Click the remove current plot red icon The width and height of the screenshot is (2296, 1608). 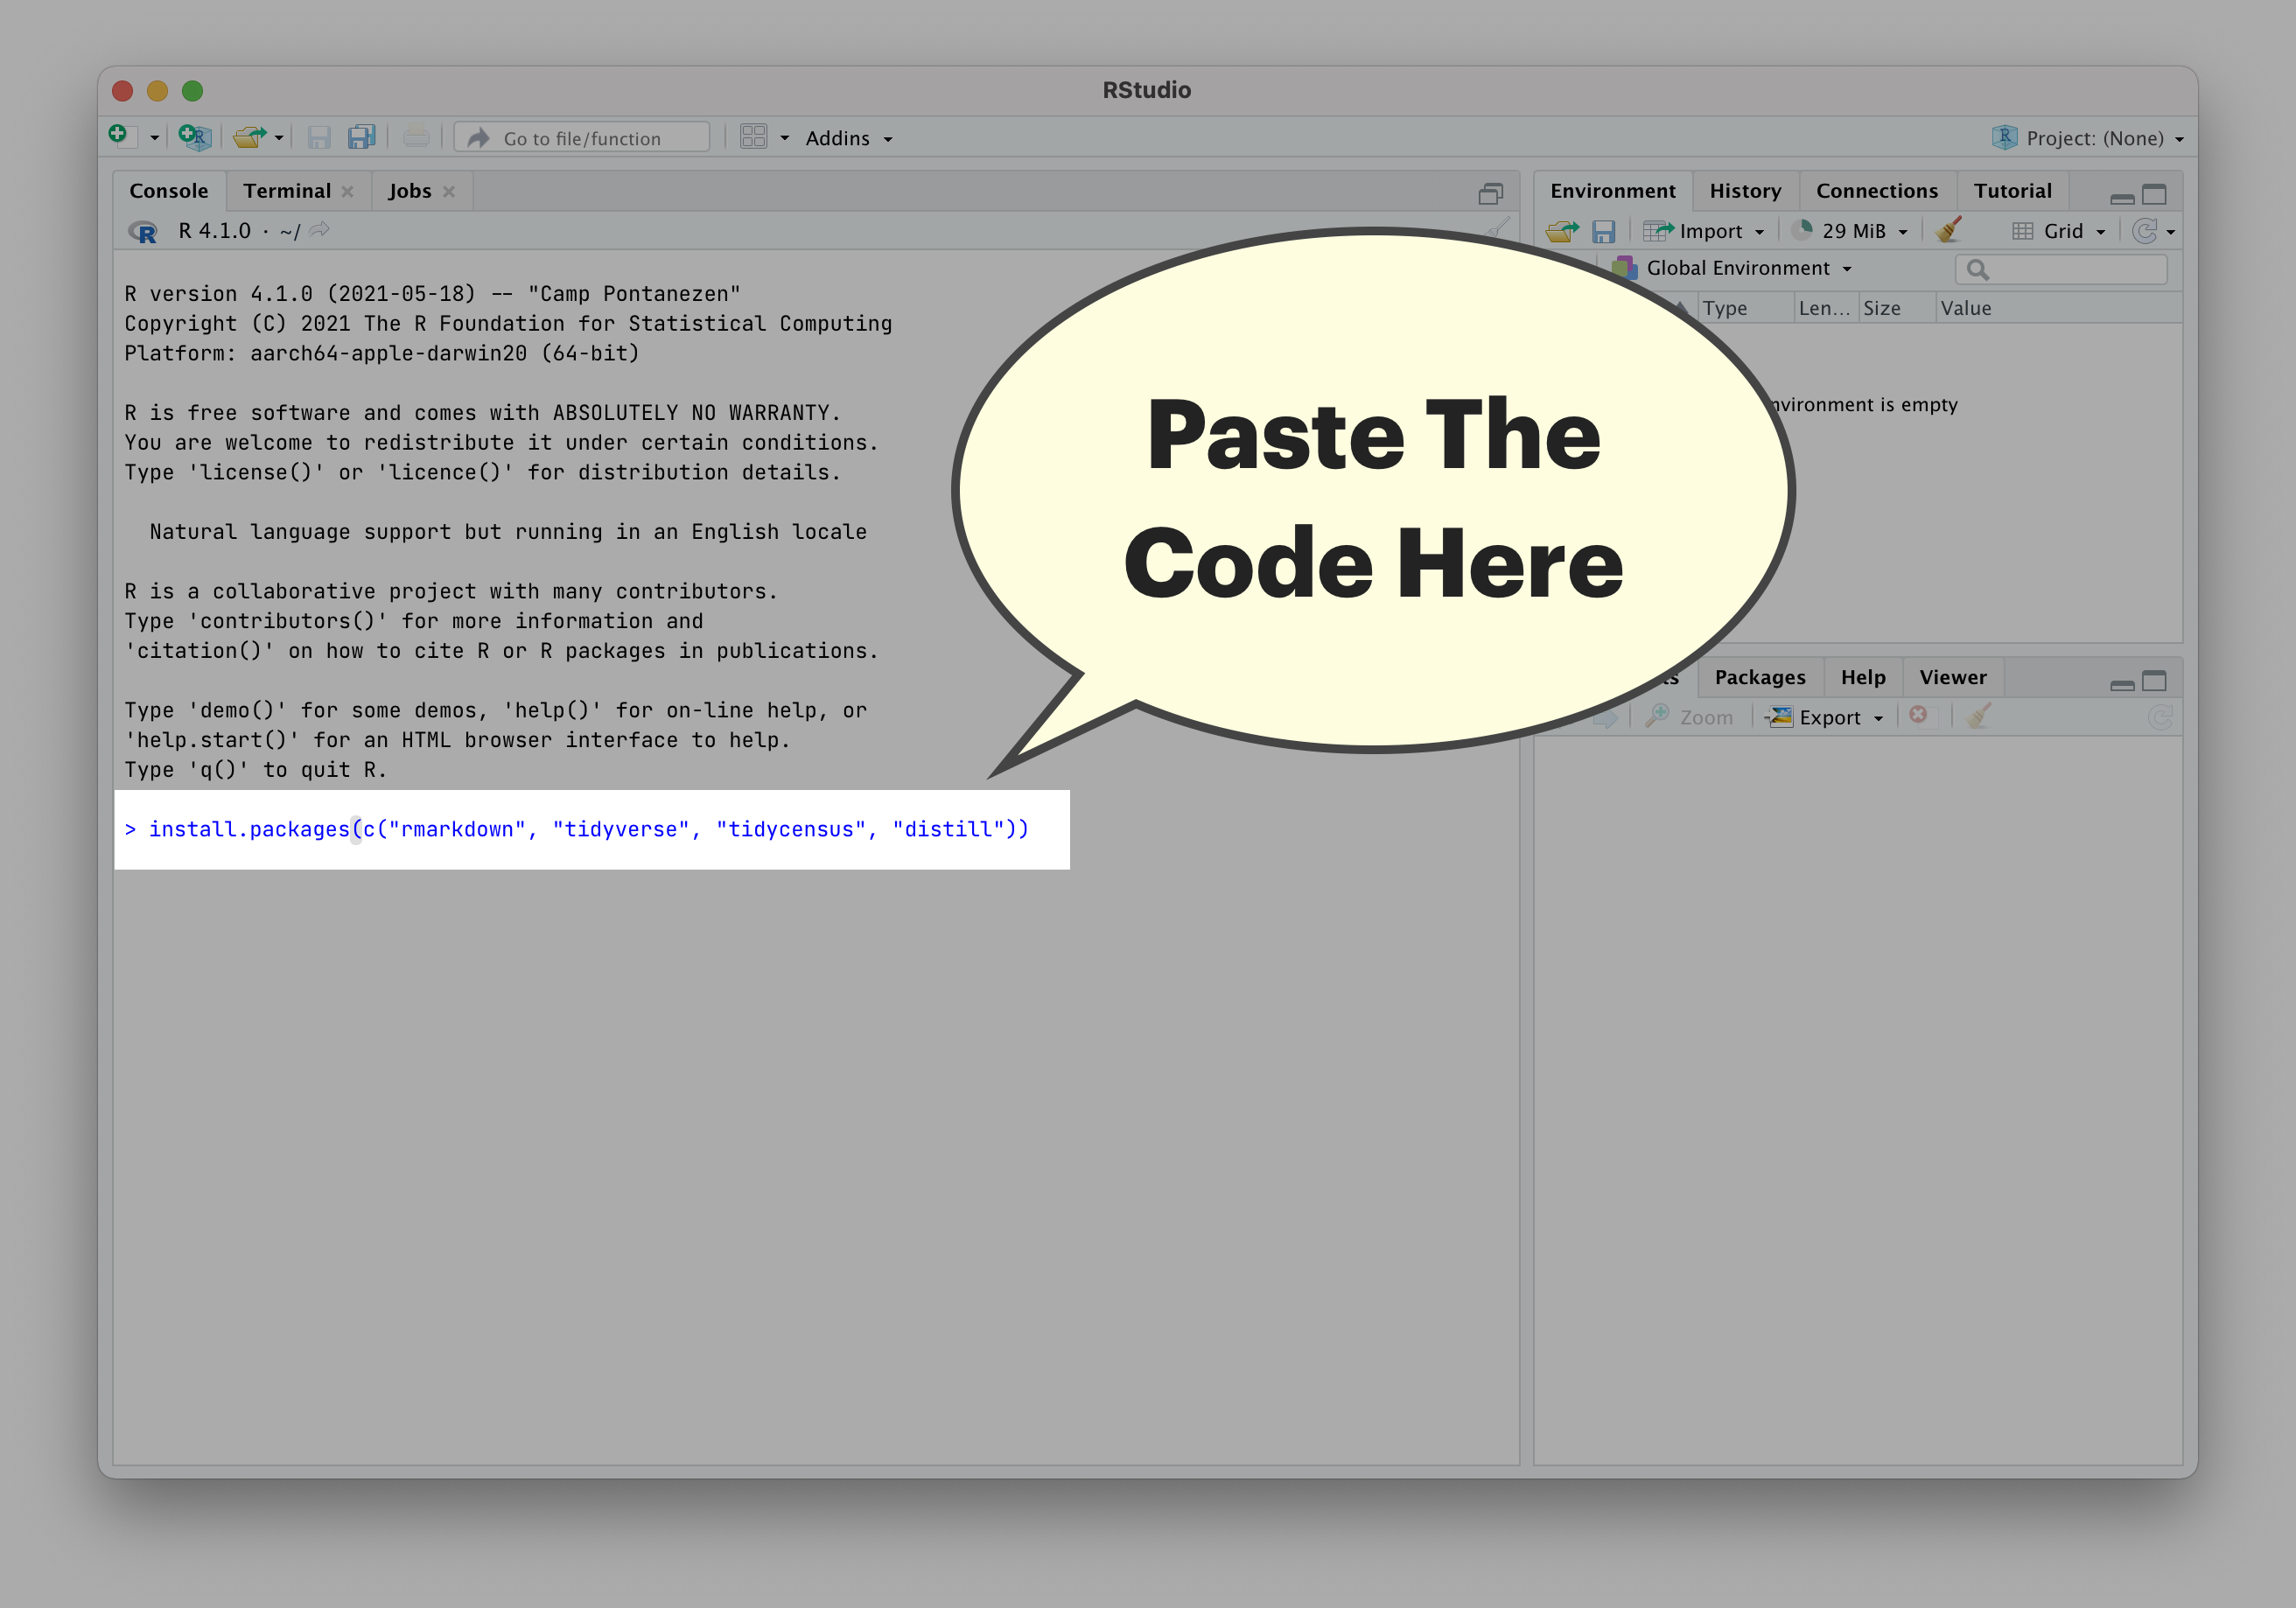click(x=1918, y=715)
